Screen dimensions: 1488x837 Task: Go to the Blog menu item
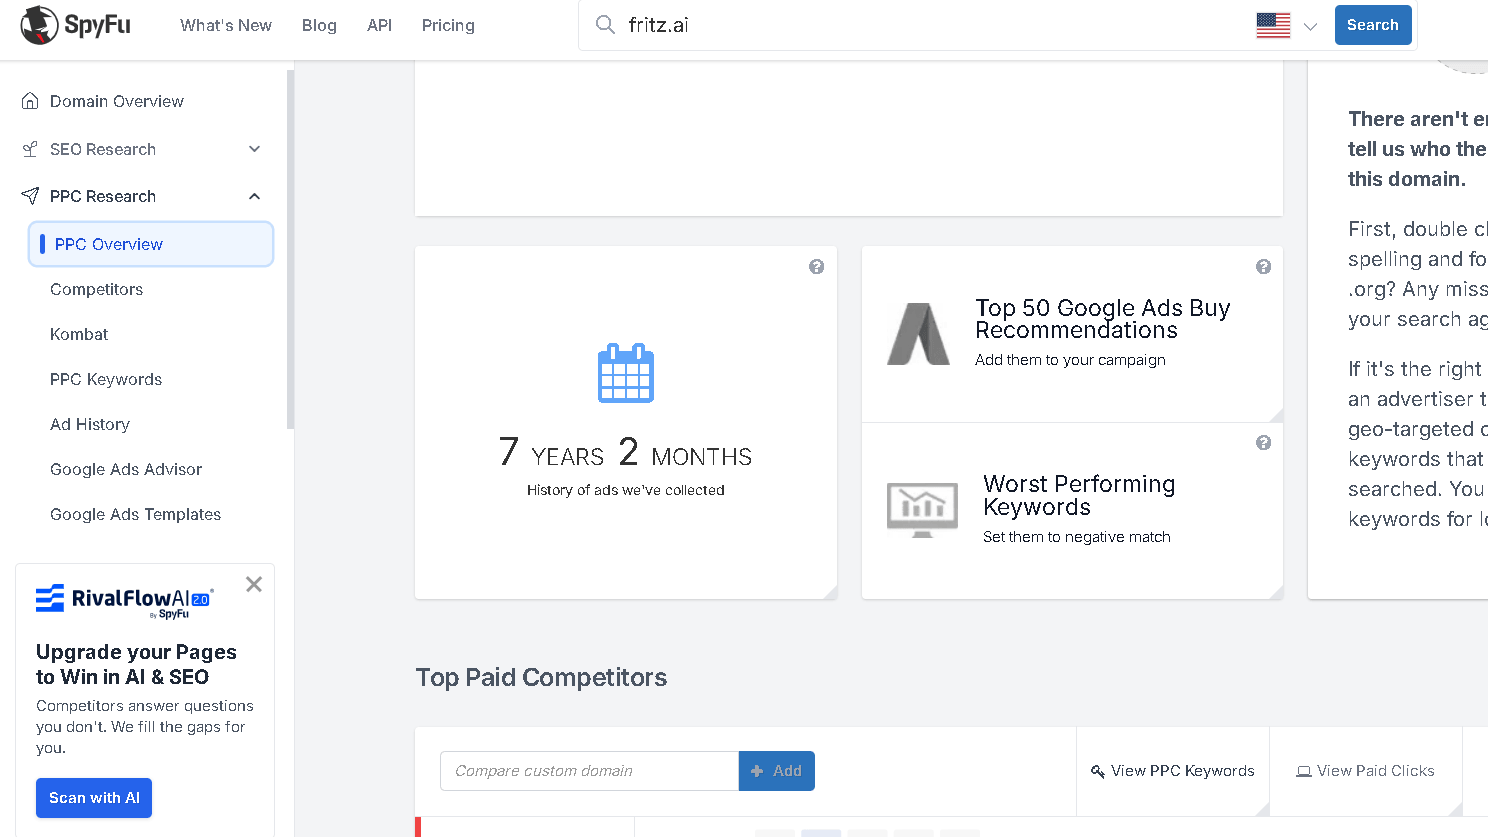319,25
